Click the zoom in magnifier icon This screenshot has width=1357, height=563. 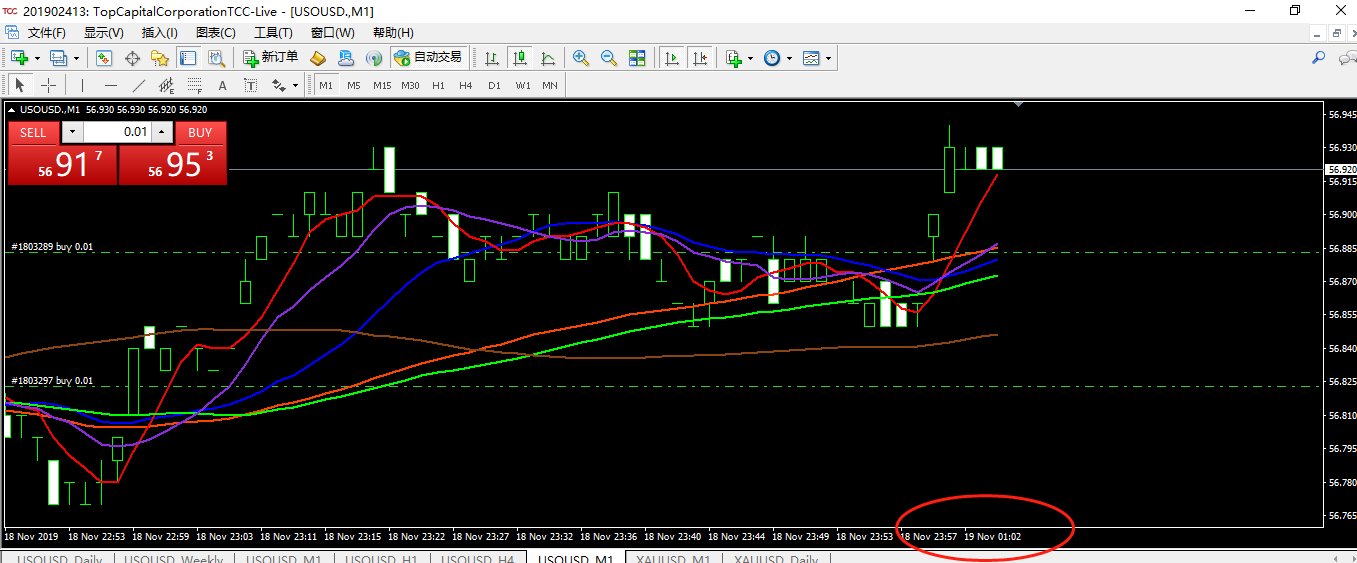(x=580, y=58)
